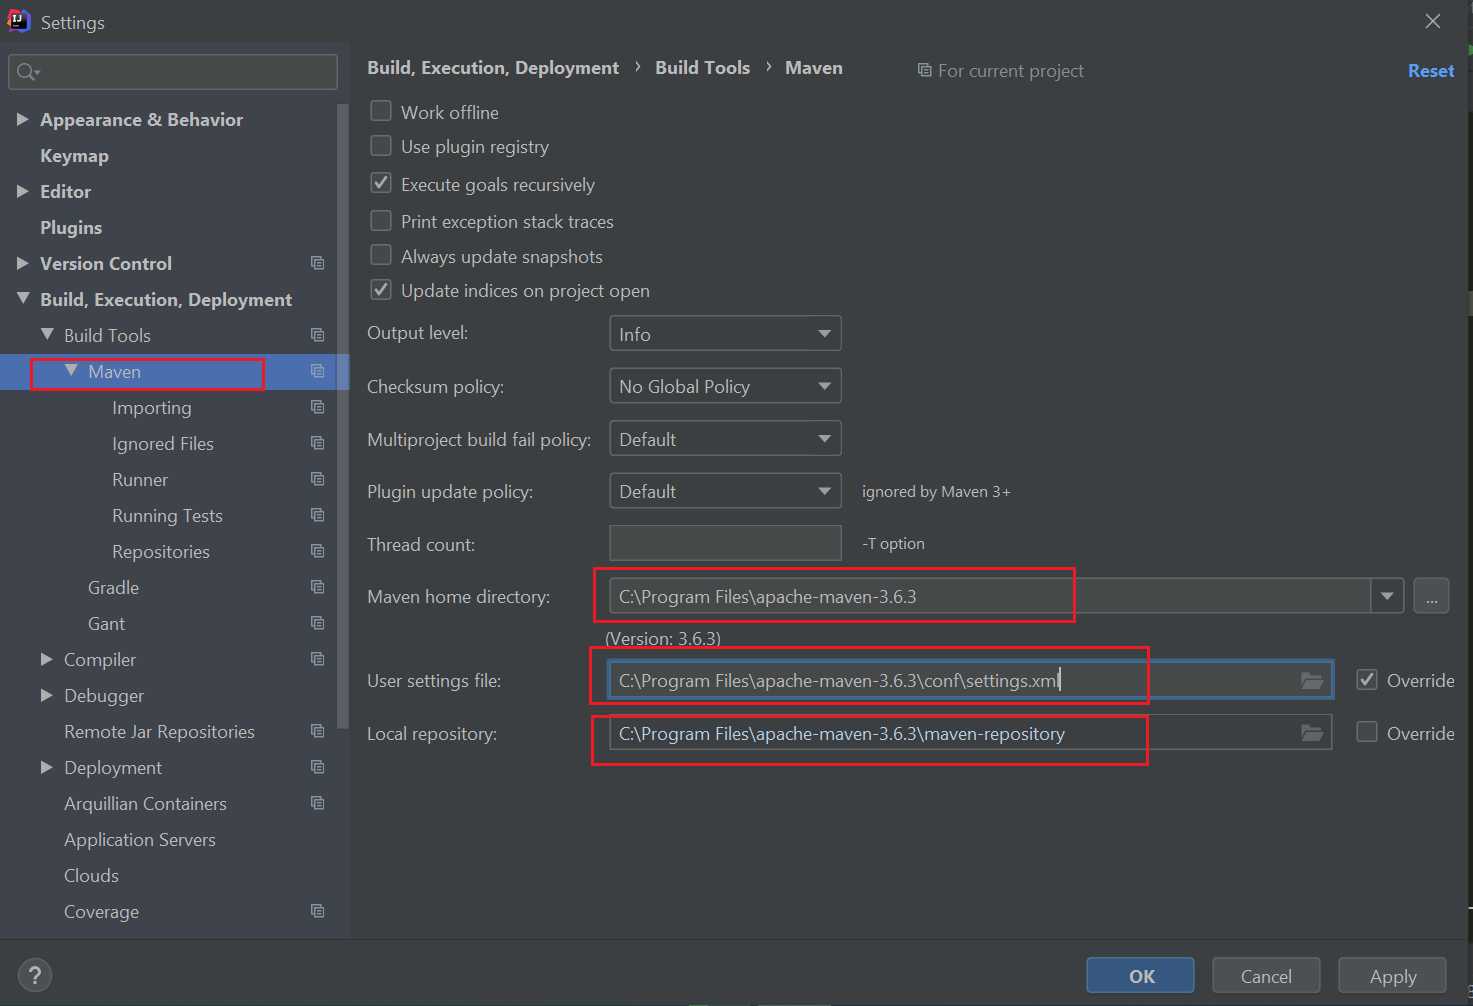Click project-level icon beside Runner
The width and height of the screenshot is (1473, 1006).
tap(318, 479)
